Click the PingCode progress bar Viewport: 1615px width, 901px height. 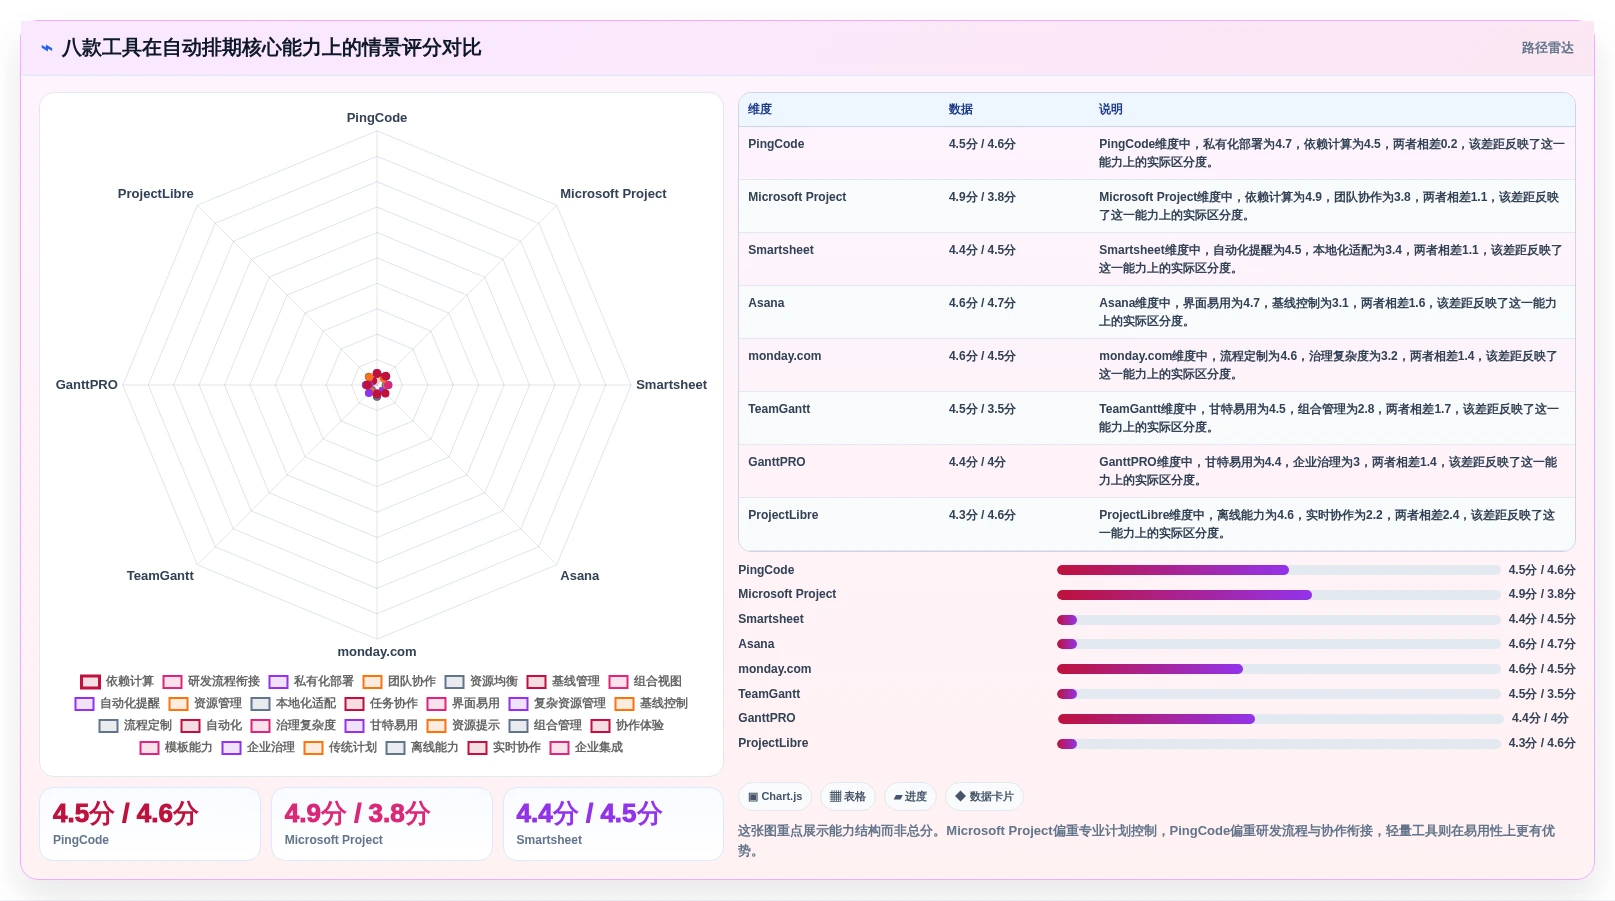click(1278, 570)
